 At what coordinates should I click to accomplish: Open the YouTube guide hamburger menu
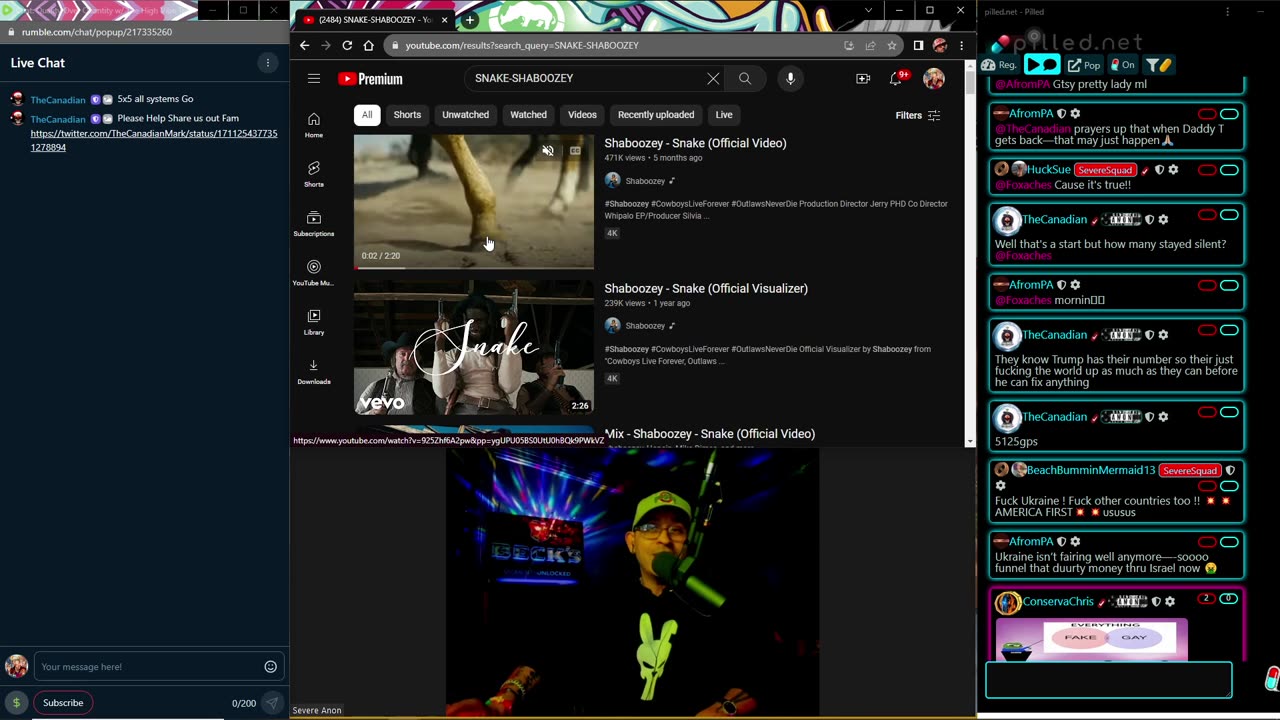[314, 78]
